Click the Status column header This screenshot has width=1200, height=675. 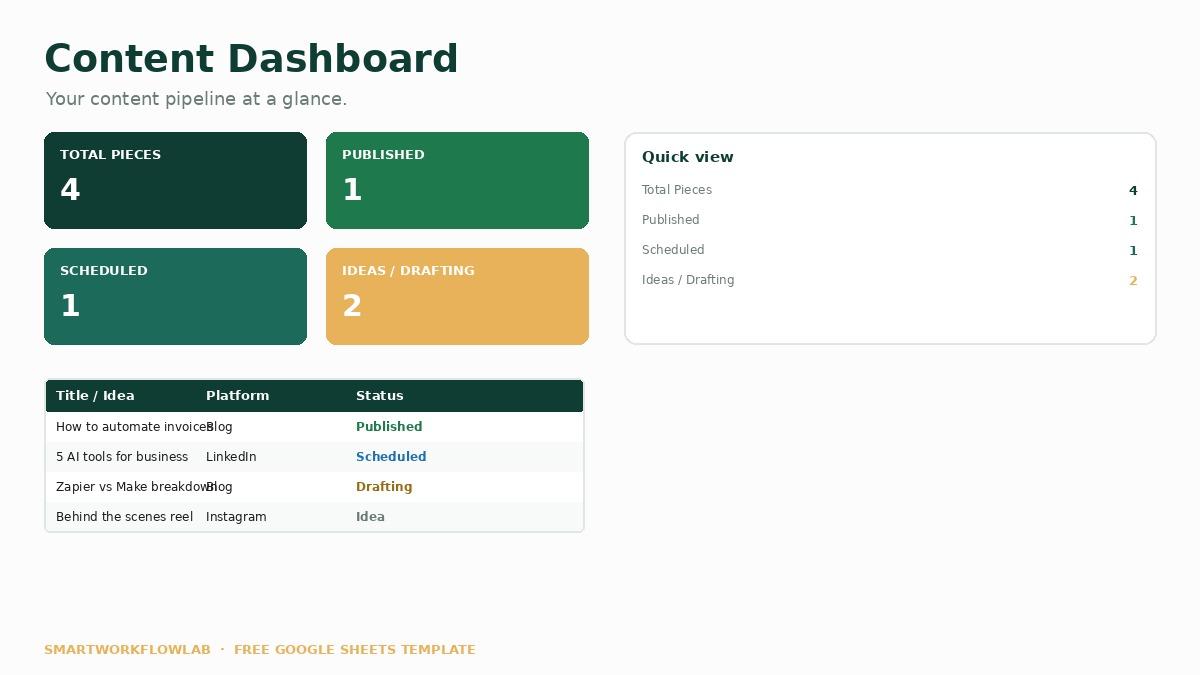(x=380, y=396)
